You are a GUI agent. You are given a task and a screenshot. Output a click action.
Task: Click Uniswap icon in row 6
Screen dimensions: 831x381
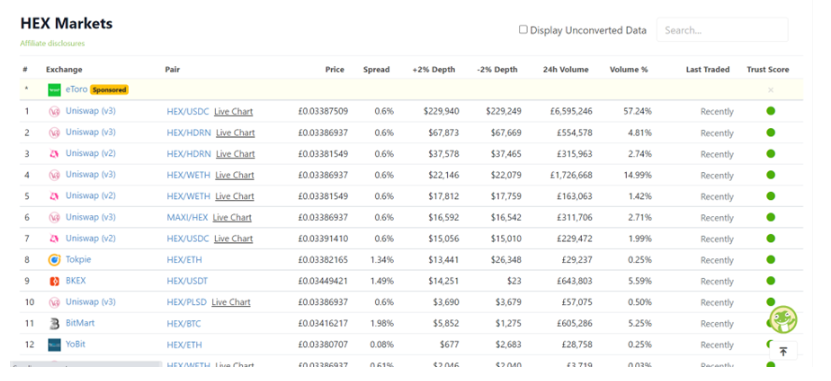pyautogui.click(x=54, y=217)
